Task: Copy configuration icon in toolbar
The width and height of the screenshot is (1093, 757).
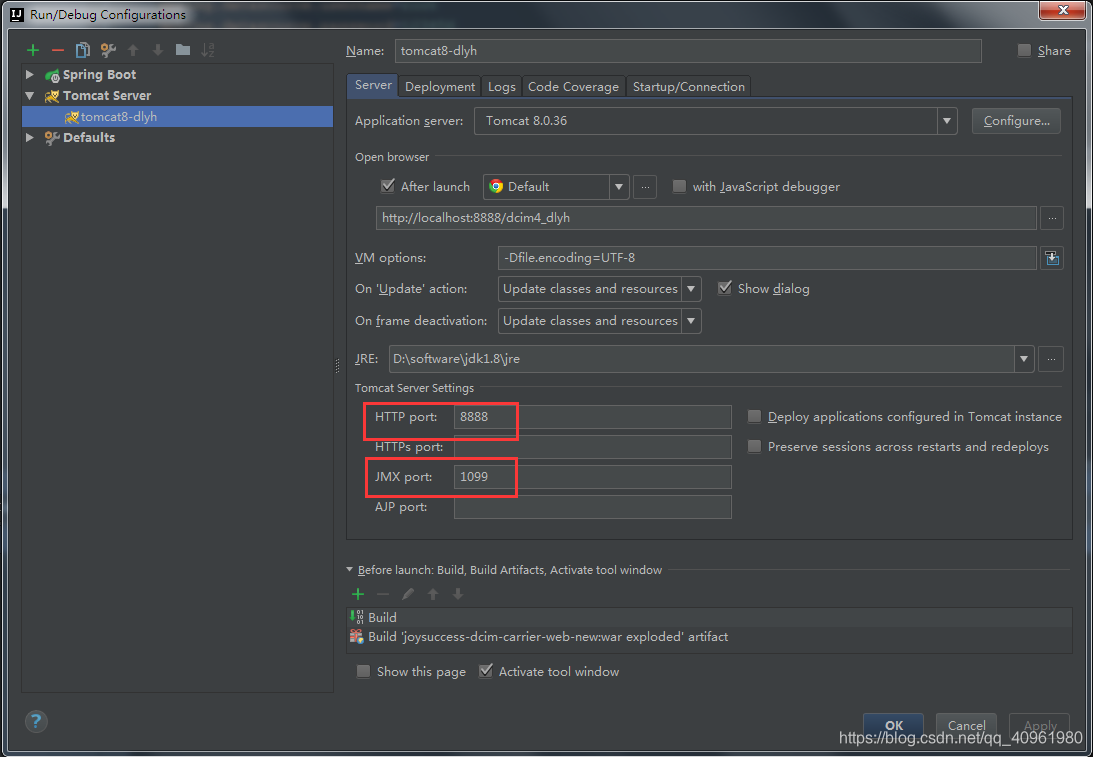Action: pyautogui.click(x=83, y=50)
